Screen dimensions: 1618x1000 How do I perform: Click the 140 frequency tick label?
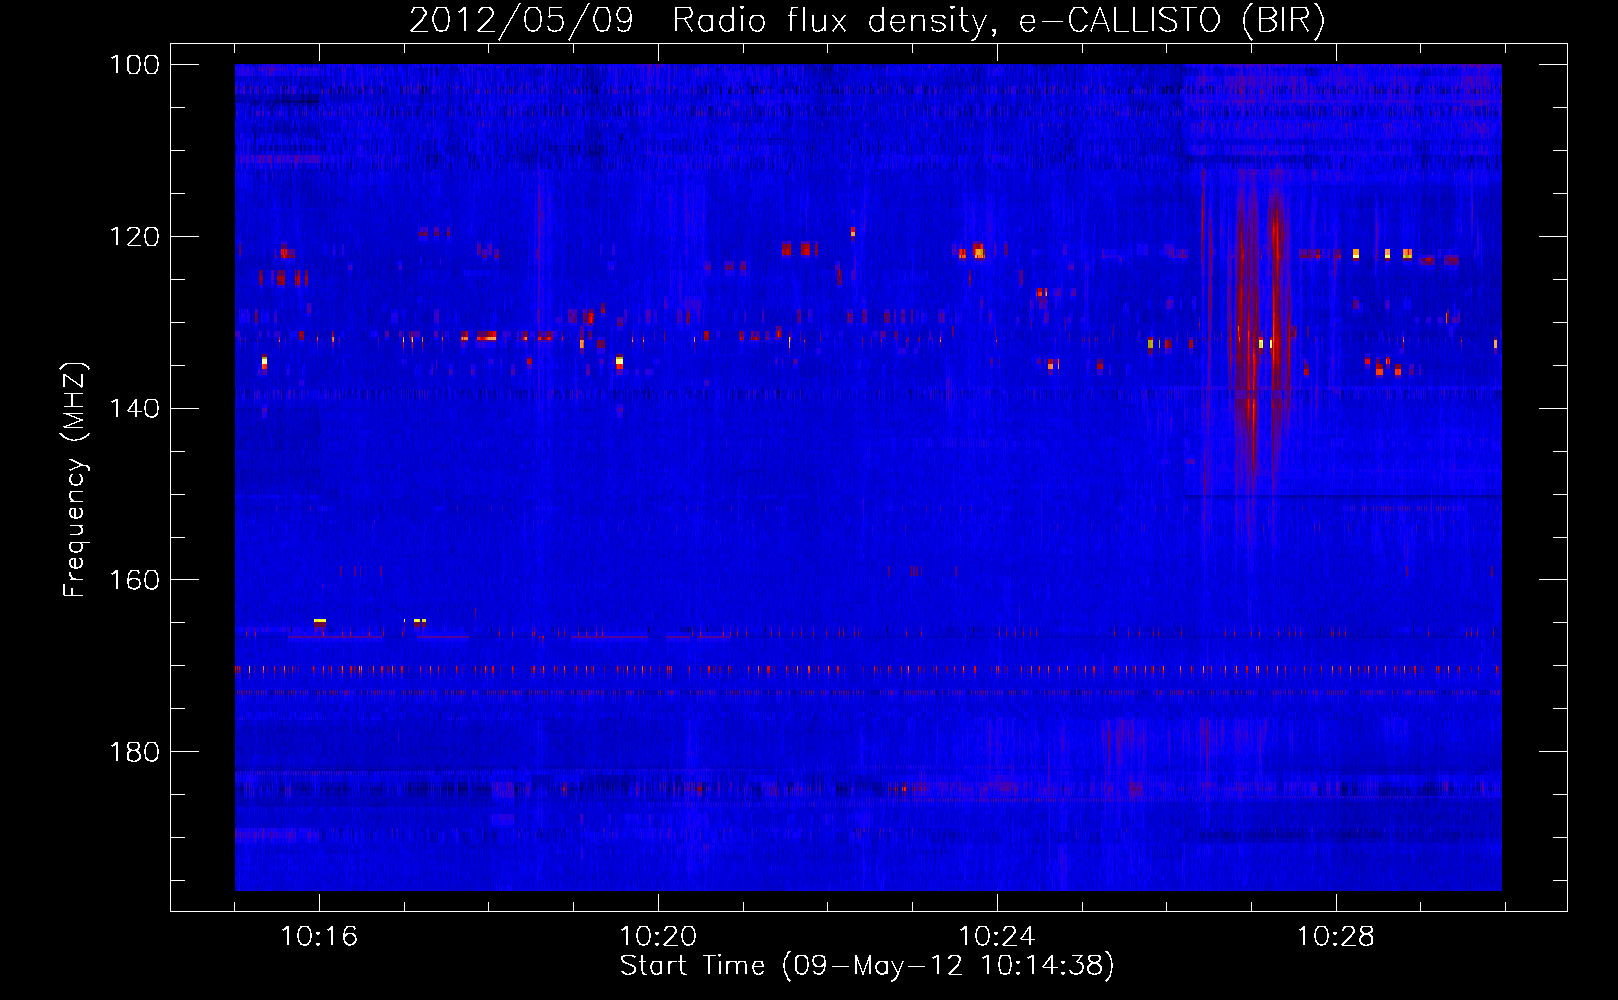click(133, 409)
